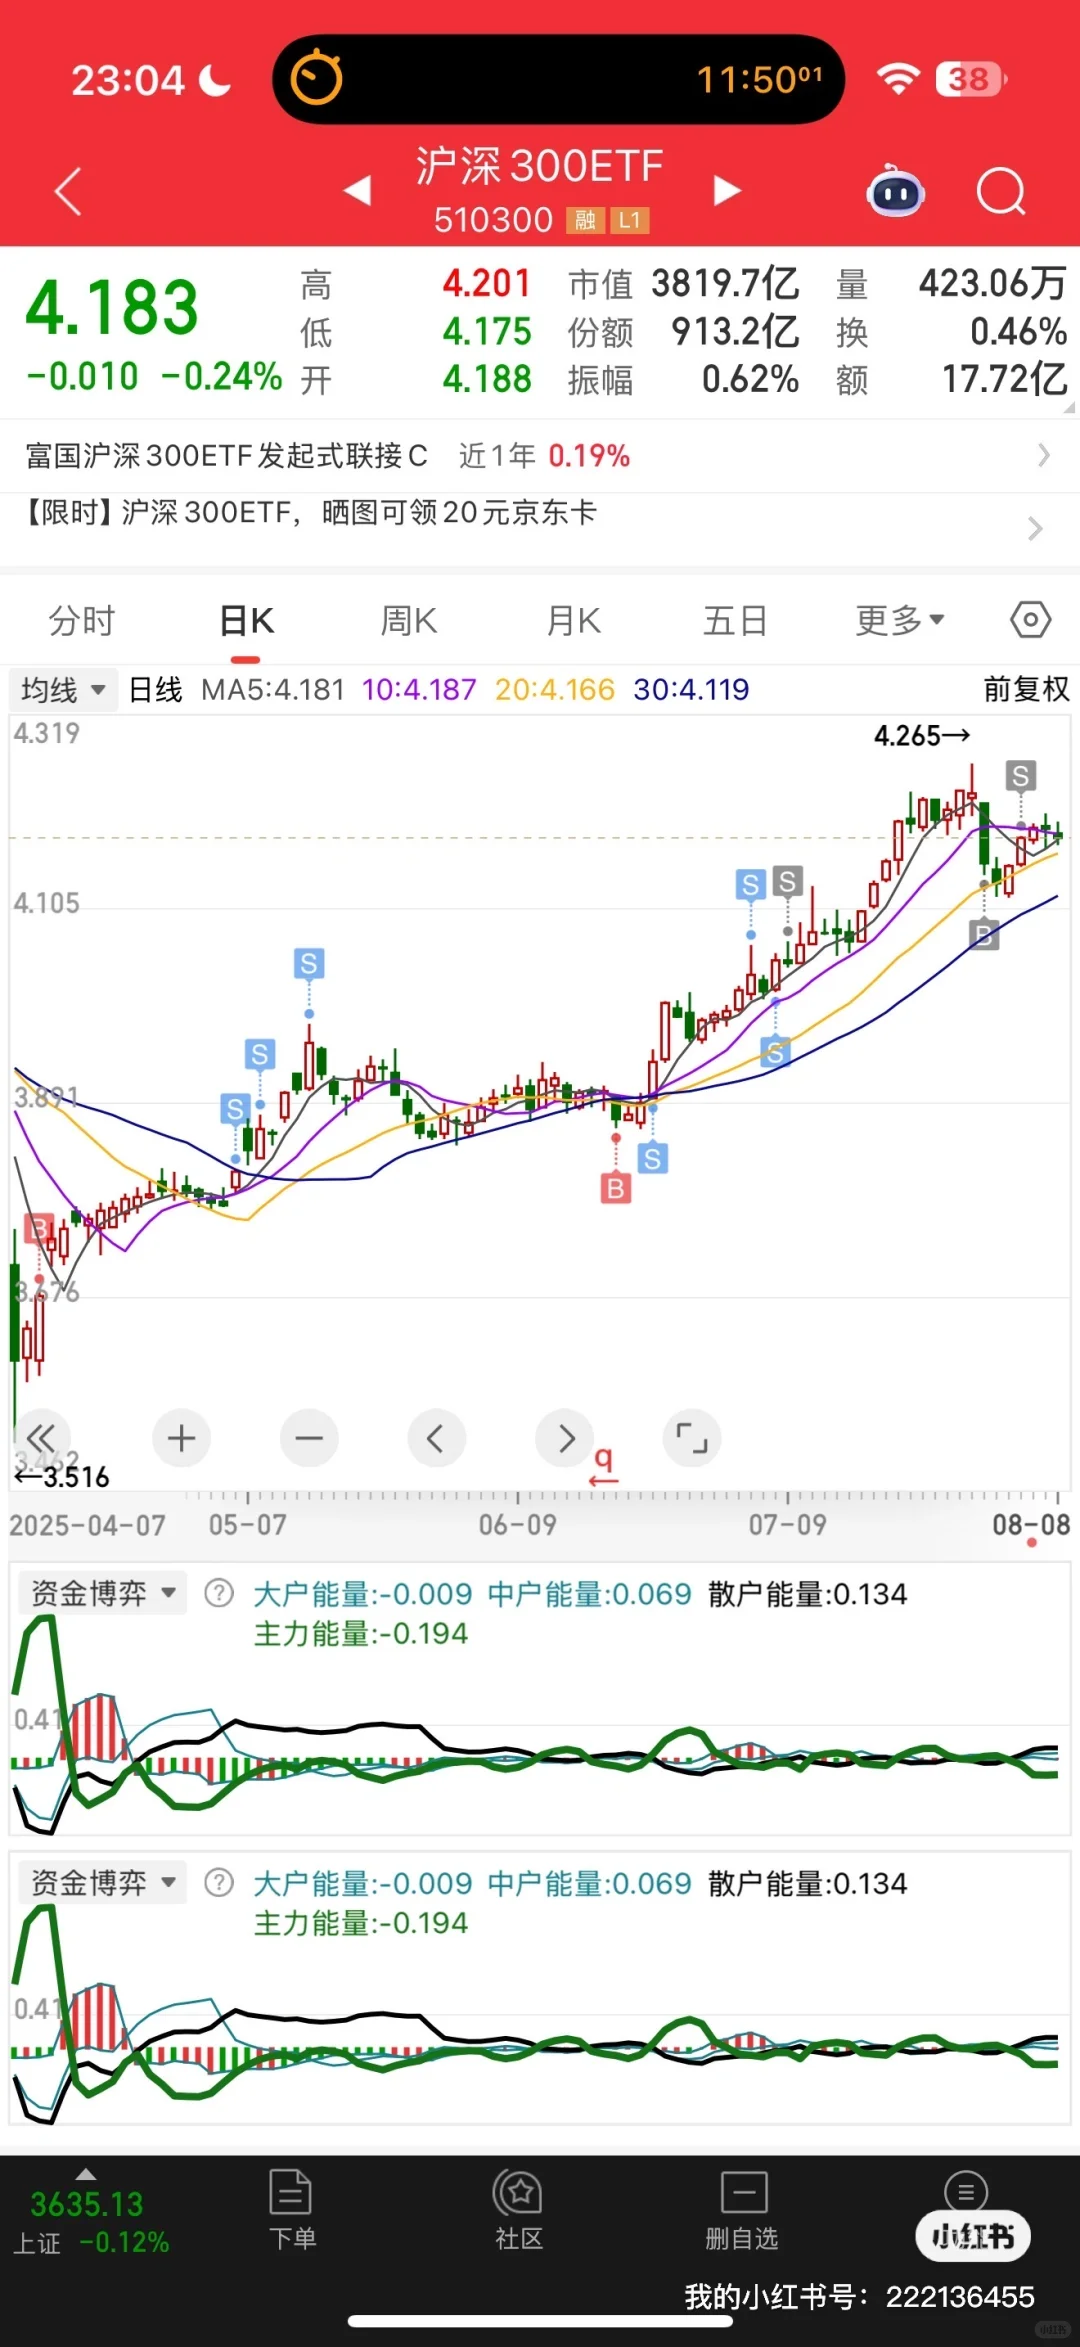Open the robot AI assistant

[x=895, y=191]
